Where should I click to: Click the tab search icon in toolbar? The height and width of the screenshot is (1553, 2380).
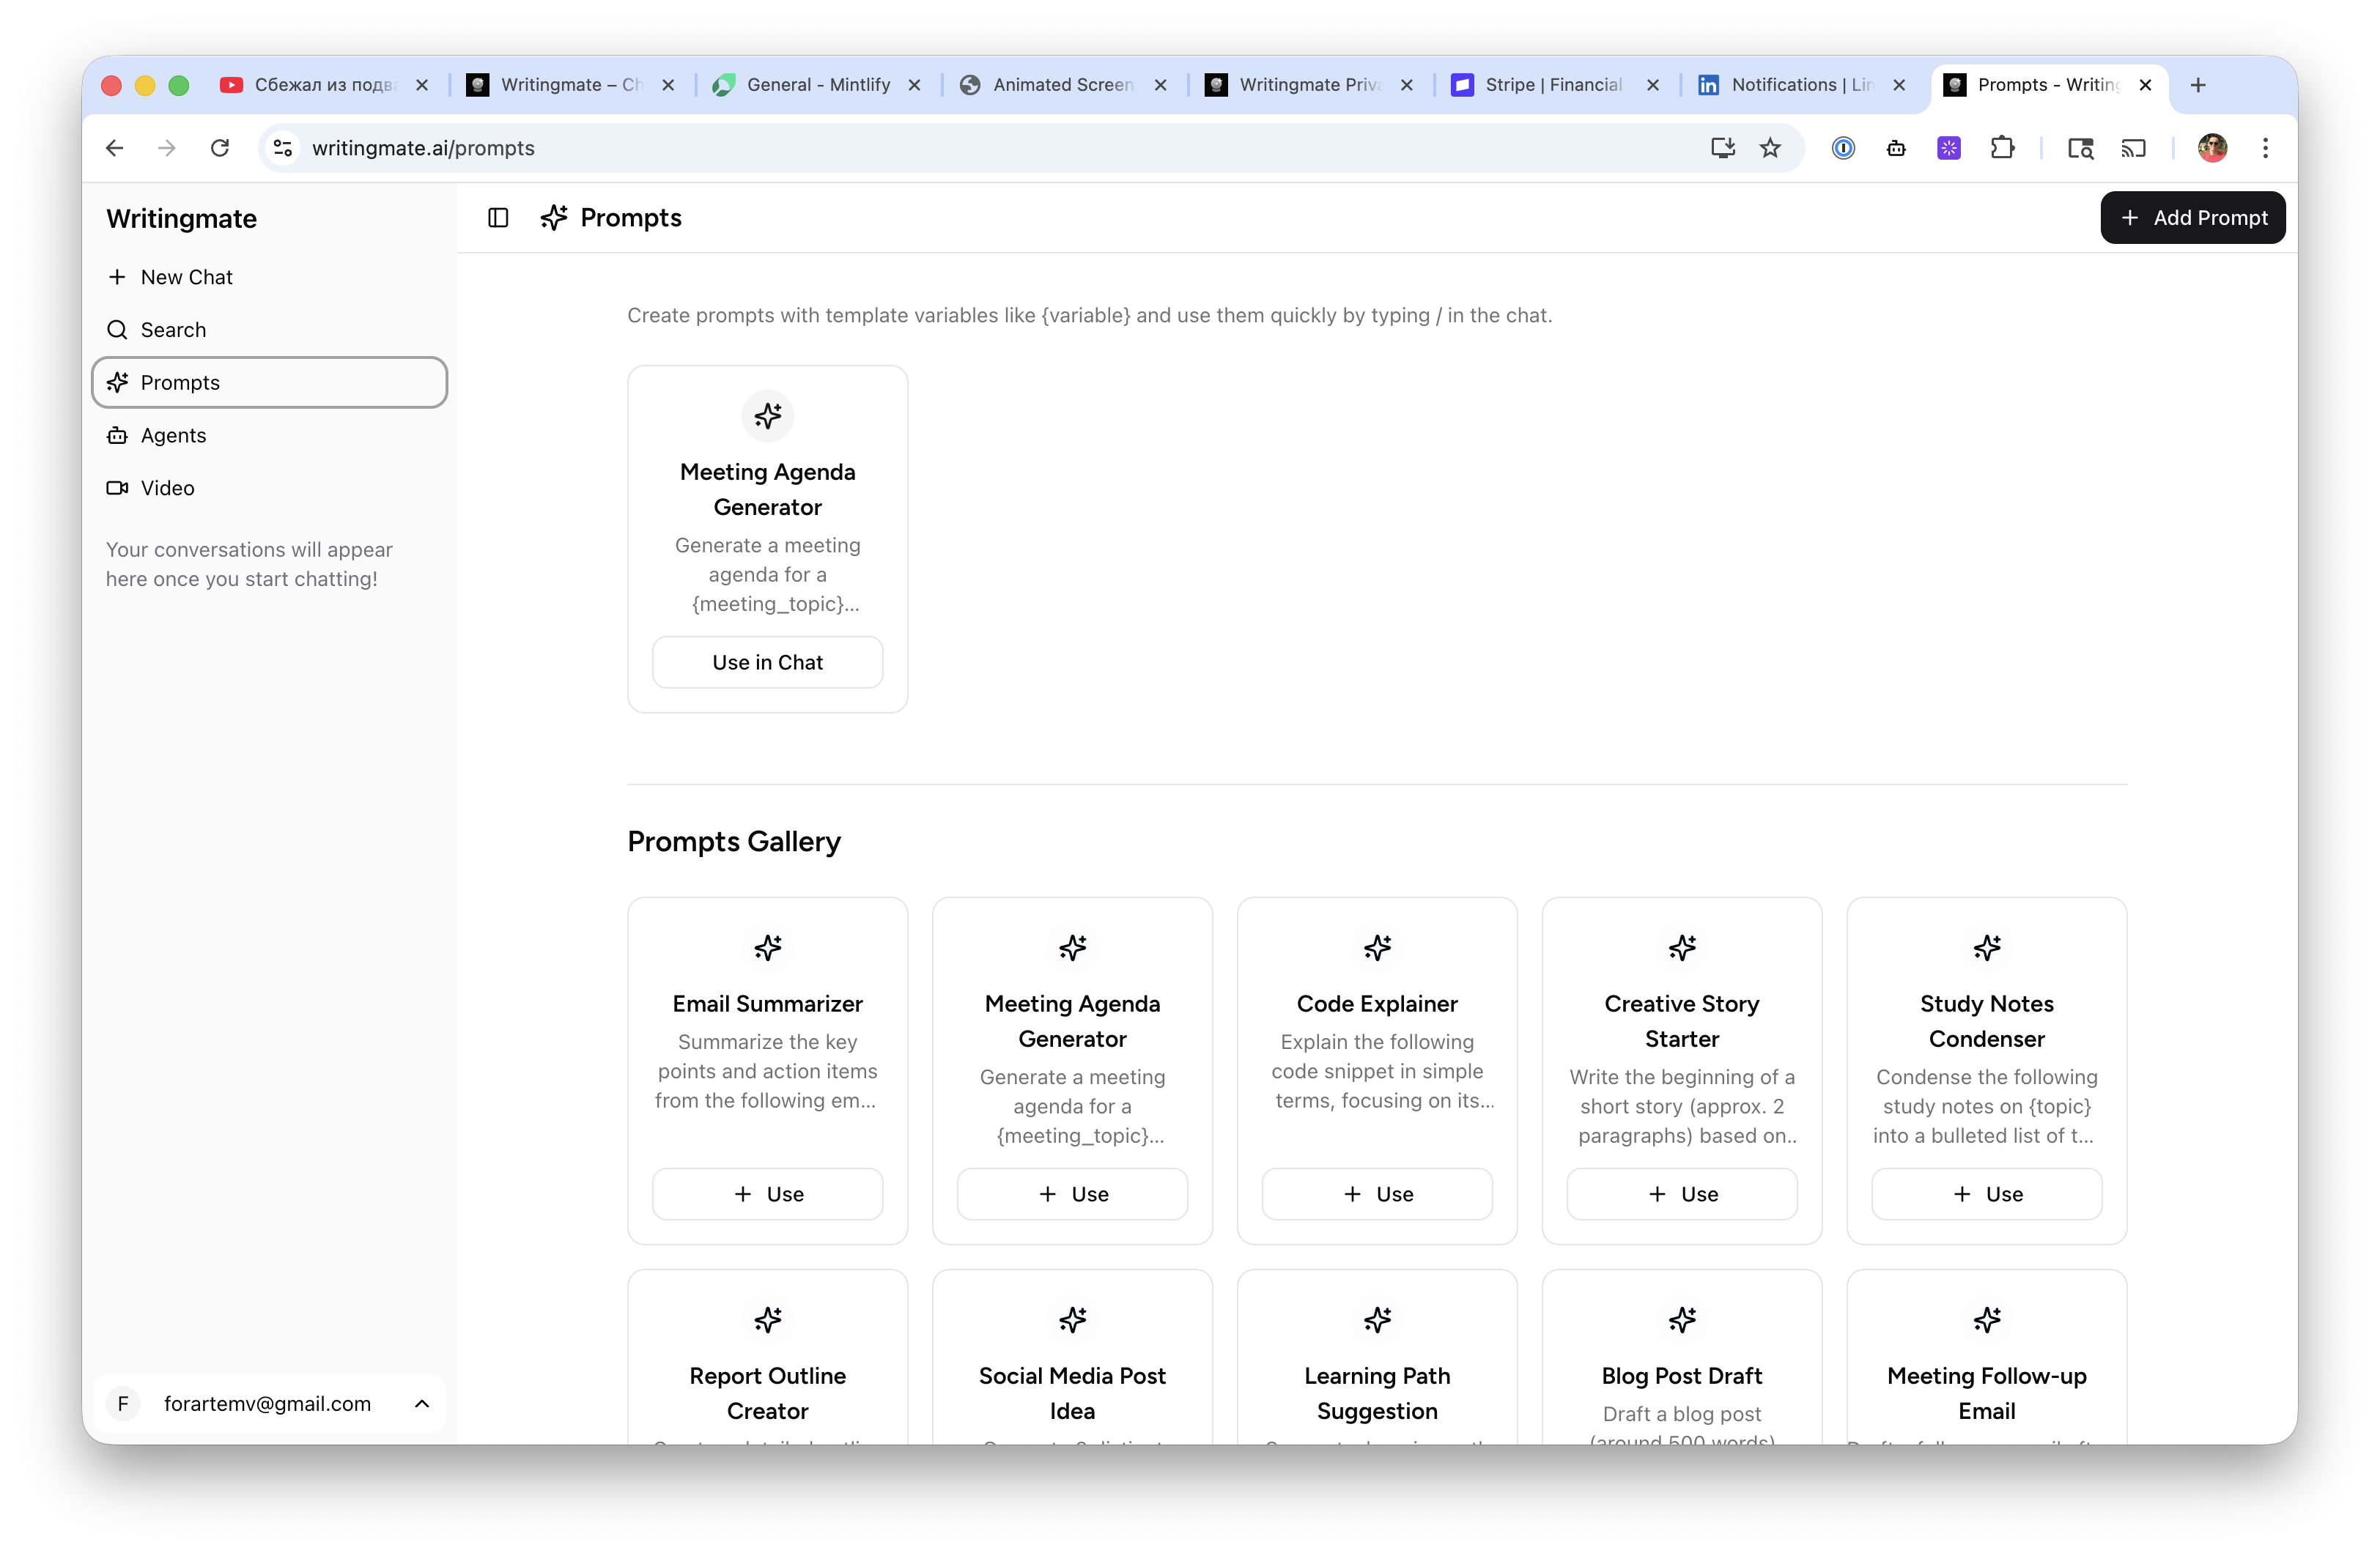[x=2081, y=148]
